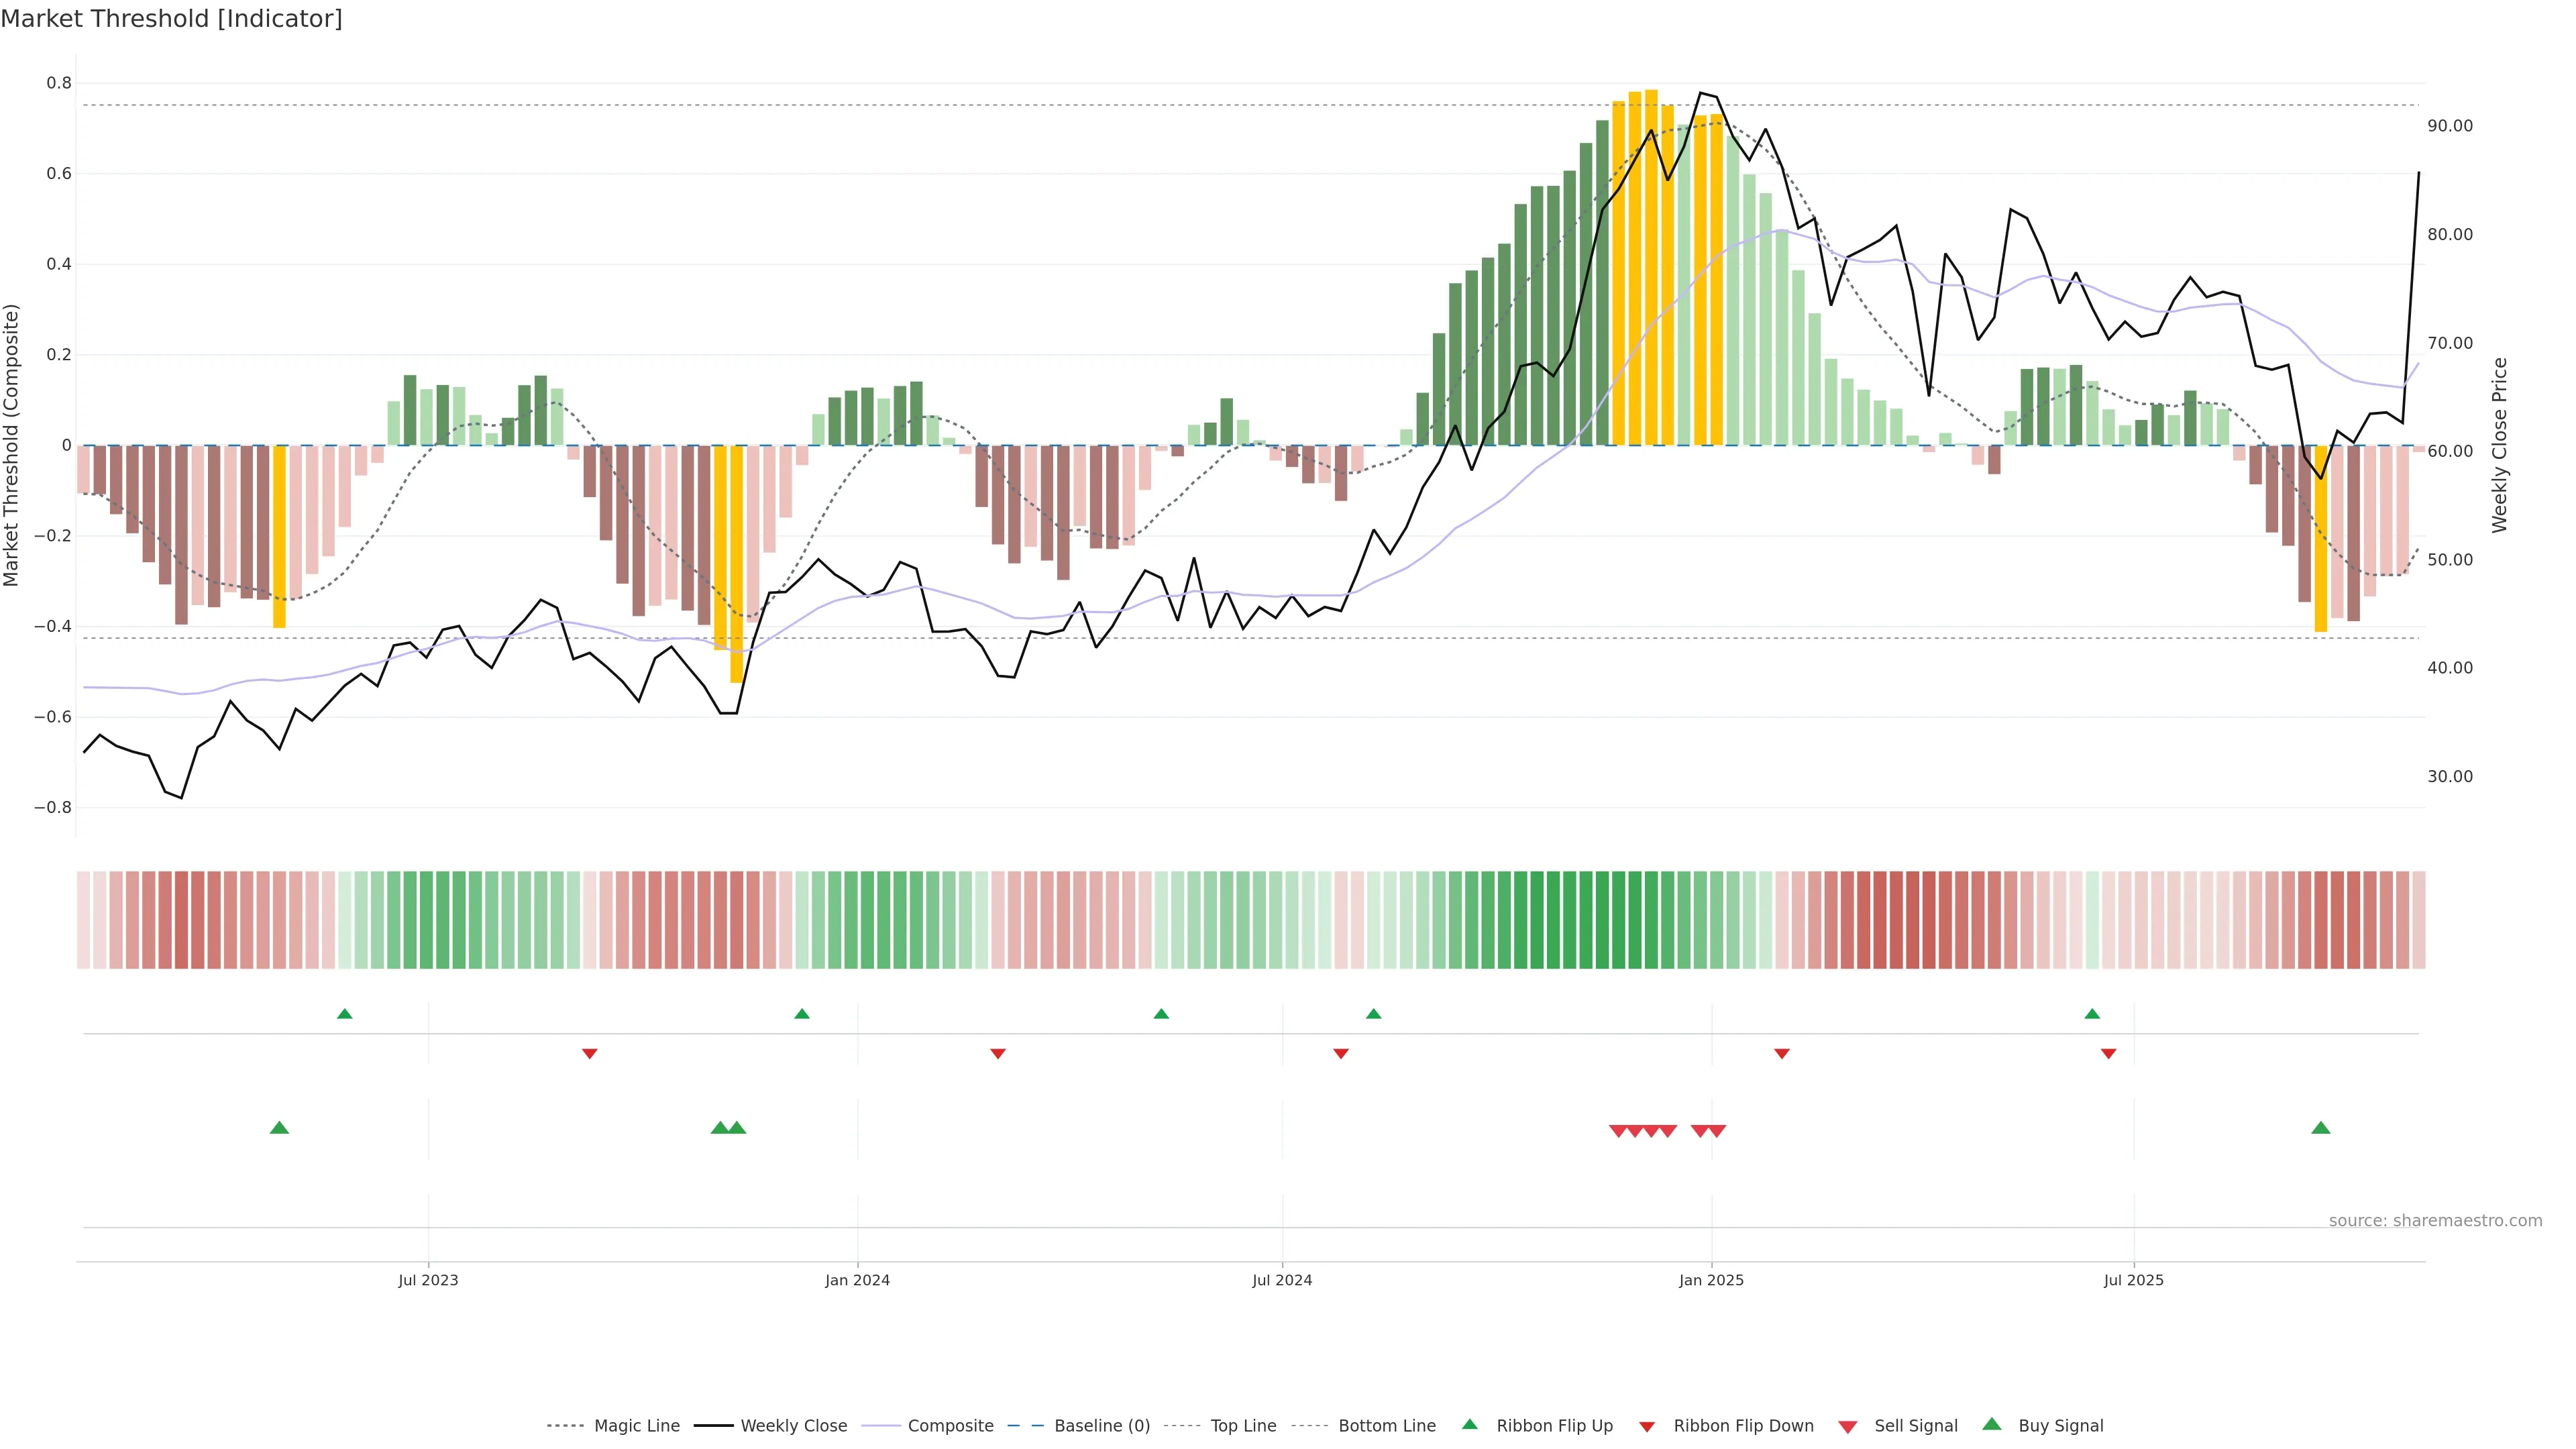Hide the Bottom Line series via legend
The height and width of the screenshot is (1449, 2576).
click(x=1386, y=1426)
